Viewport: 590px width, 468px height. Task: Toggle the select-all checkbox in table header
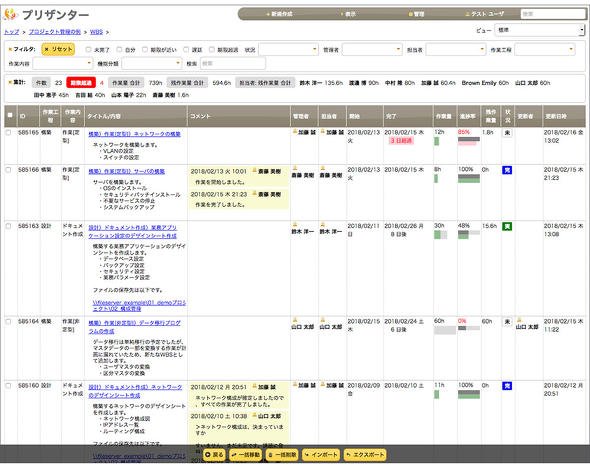[10, 115]
